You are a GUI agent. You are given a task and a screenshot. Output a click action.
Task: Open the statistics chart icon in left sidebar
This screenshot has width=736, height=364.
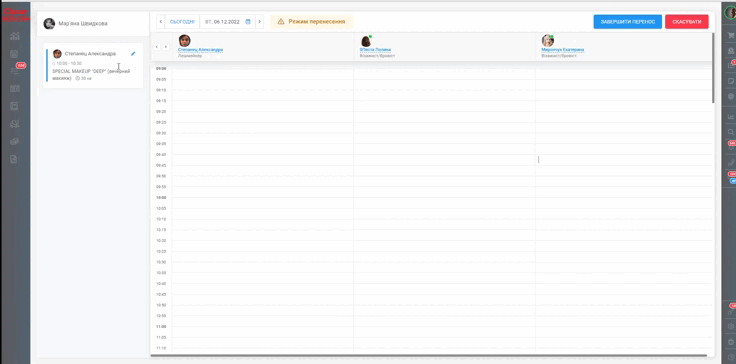pyautogui.click(x=15, y=36)
